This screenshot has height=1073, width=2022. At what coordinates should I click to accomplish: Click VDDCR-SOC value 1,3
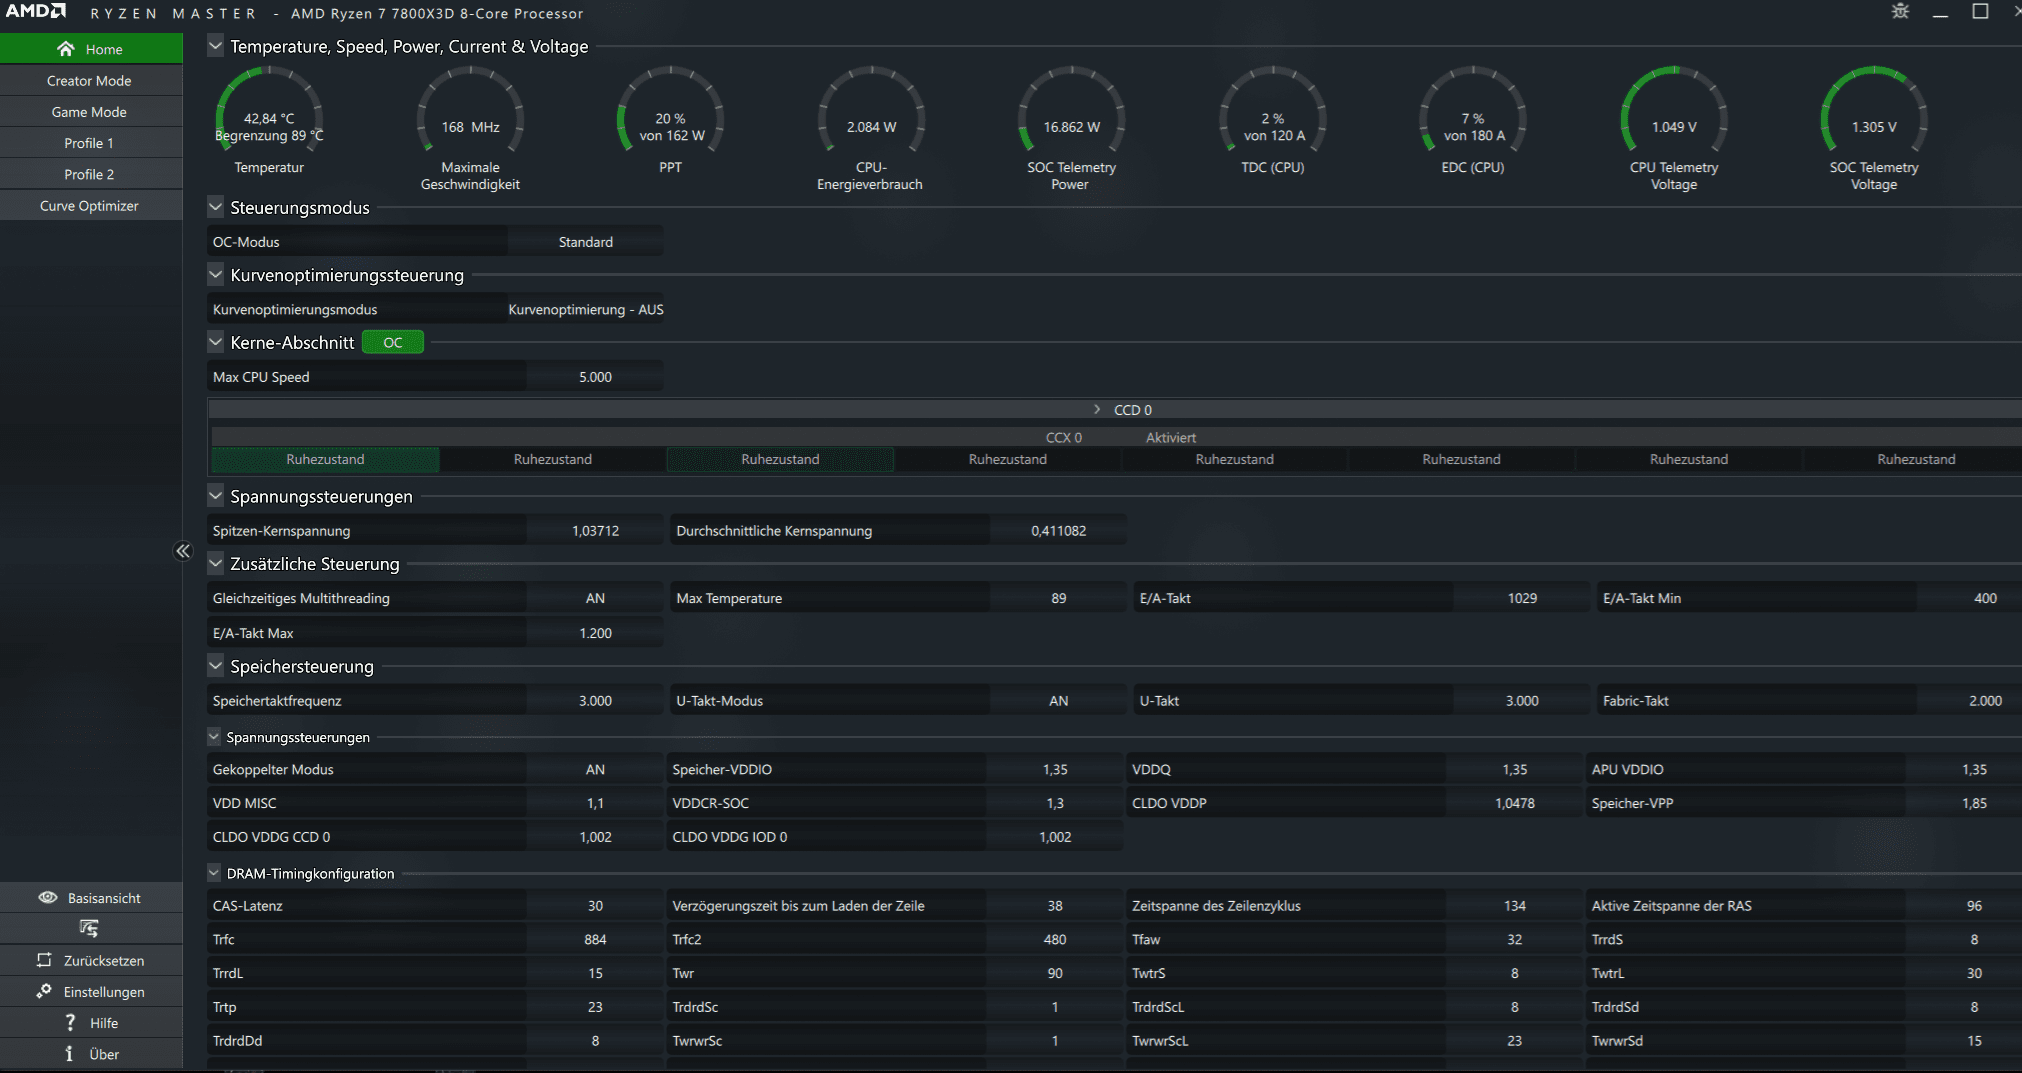pos(1055,803)
